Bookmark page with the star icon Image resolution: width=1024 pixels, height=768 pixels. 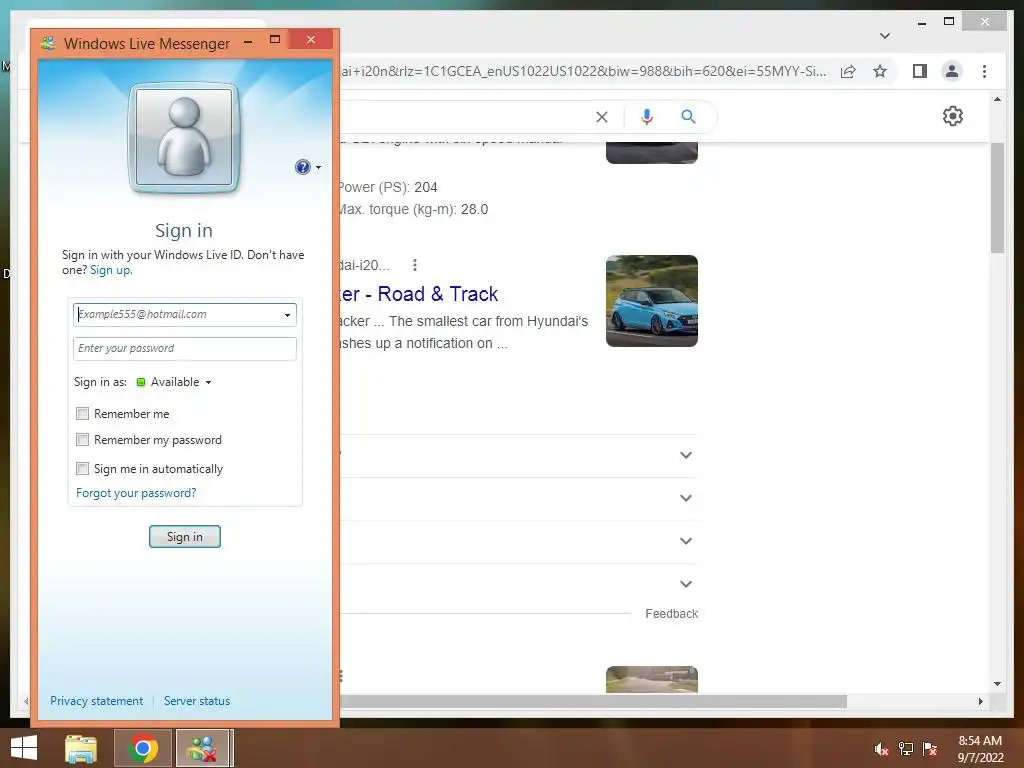point(880,71)
